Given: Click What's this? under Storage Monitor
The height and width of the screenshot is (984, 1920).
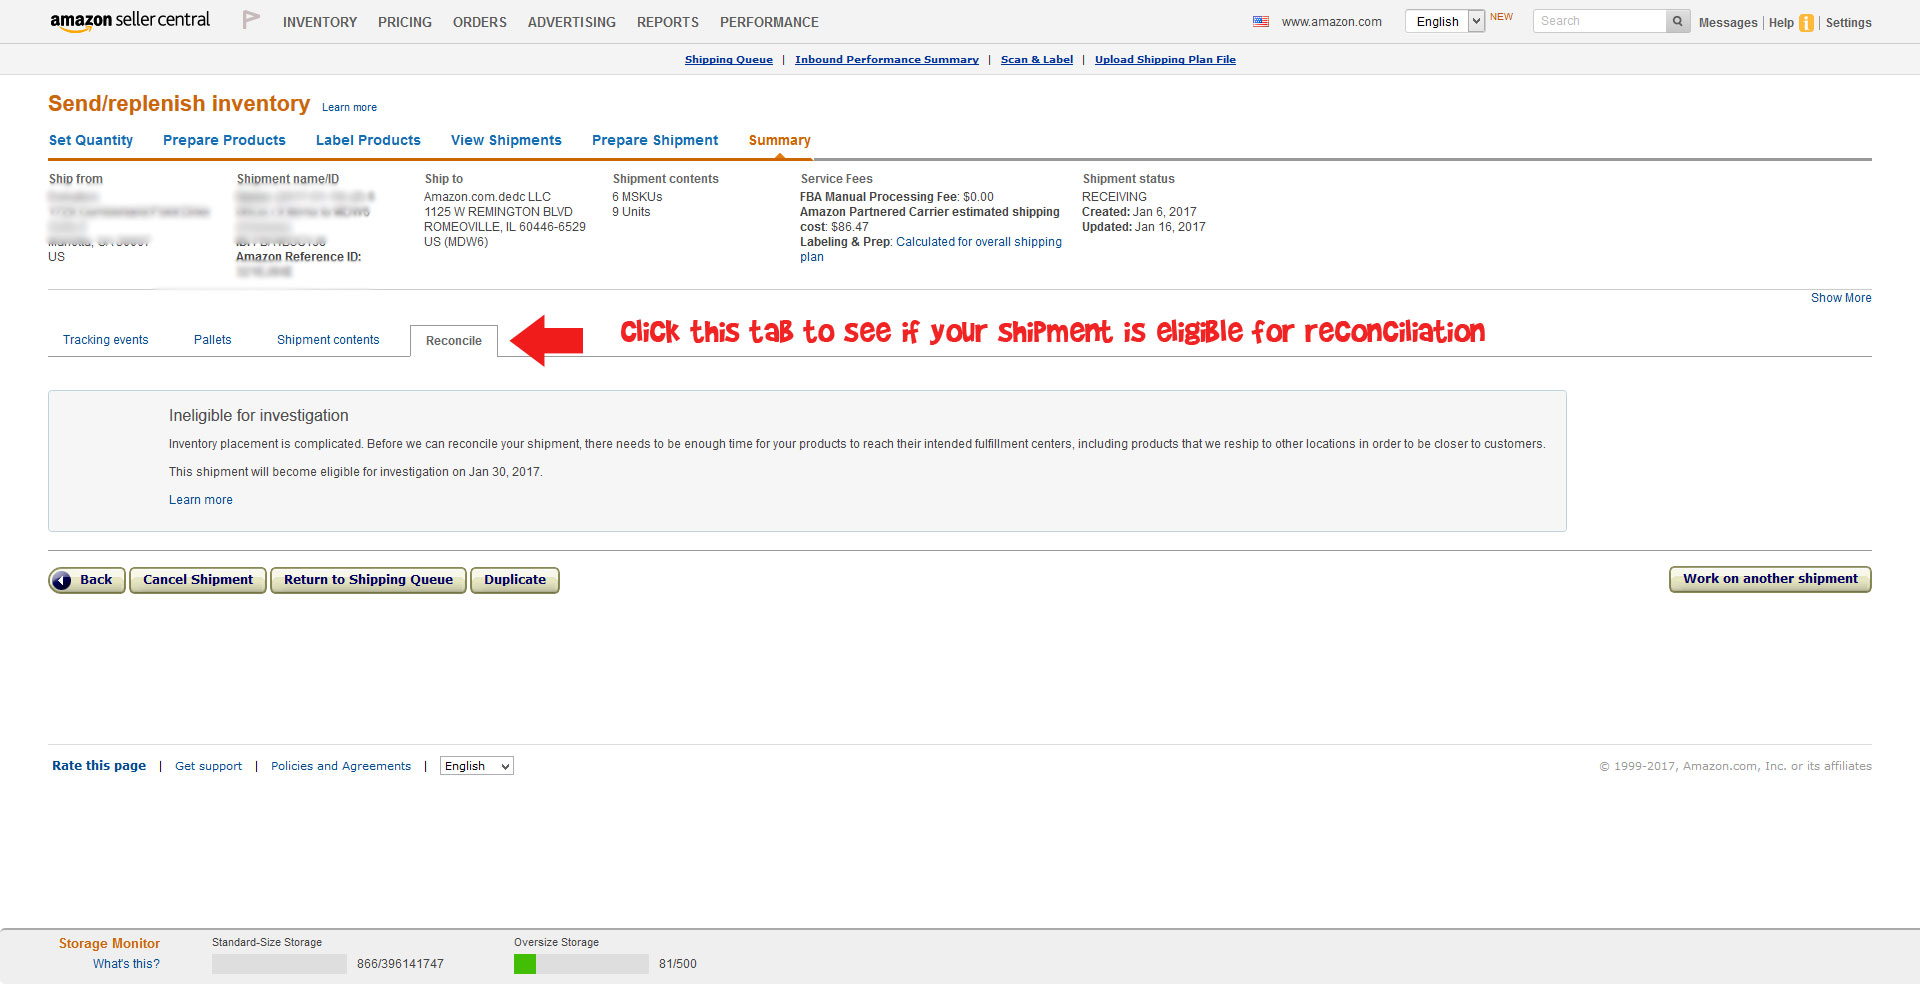Looking at the screenshot, I should pos(126,964).
